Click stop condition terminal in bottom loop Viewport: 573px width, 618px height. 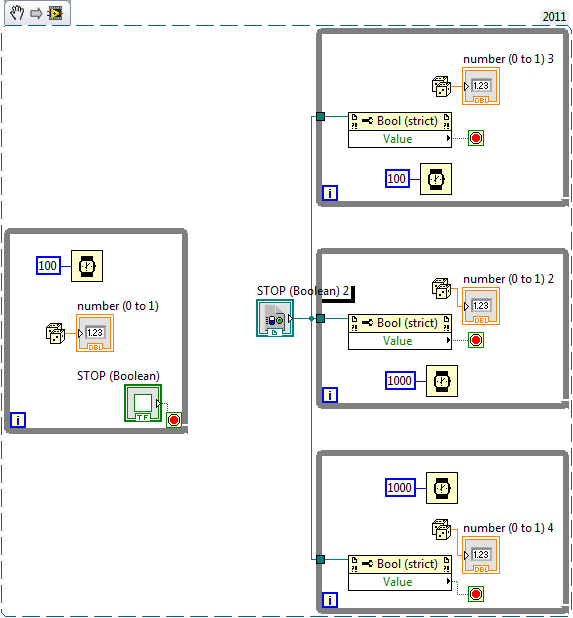476,594
